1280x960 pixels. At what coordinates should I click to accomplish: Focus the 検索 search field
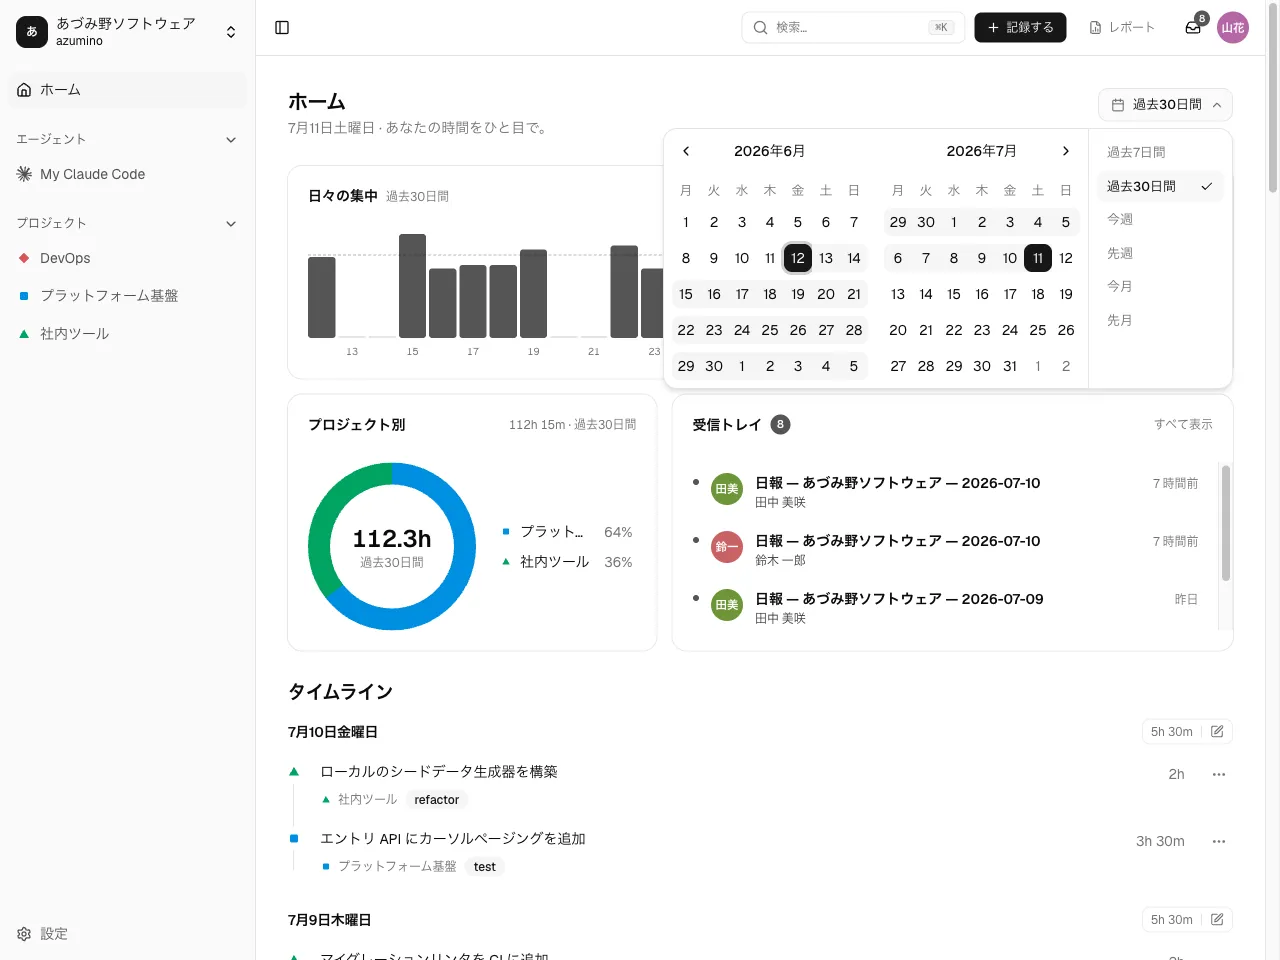[854, 28]
